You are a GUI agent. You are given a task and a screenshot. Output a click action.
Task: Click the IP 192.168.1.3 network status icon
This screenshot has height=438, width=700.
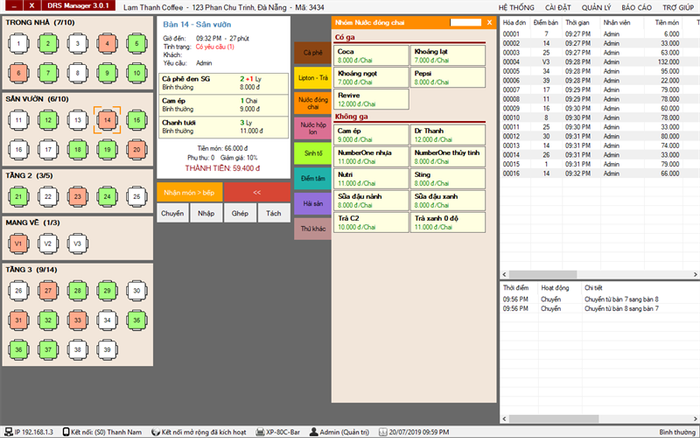click(8, 431)
